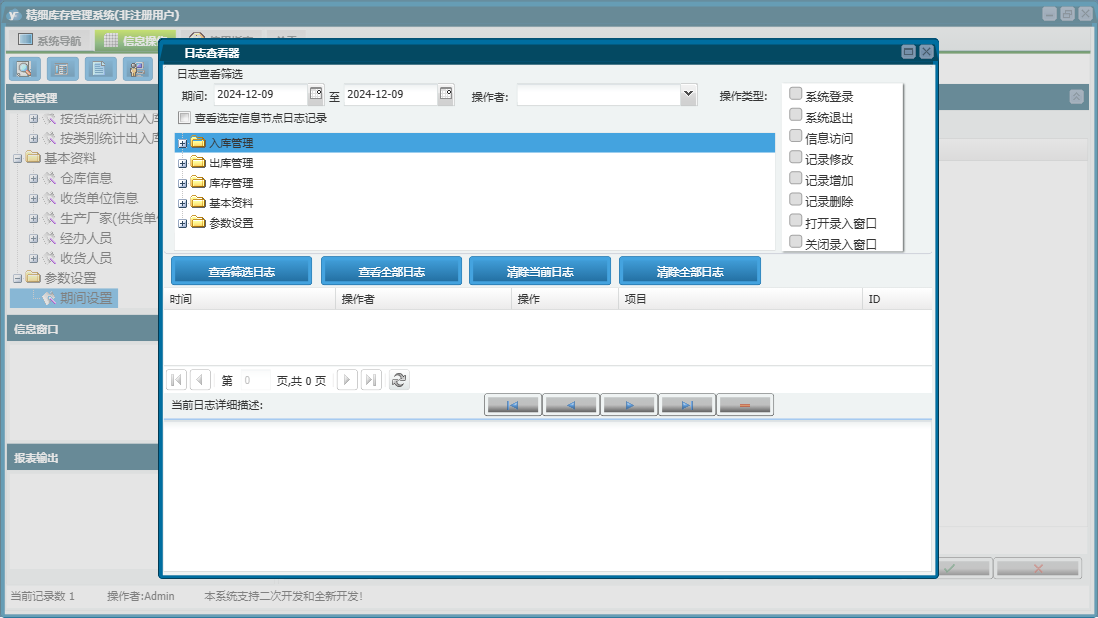
Task: Check the 系统登录 operation type
Action: (795, 94)
